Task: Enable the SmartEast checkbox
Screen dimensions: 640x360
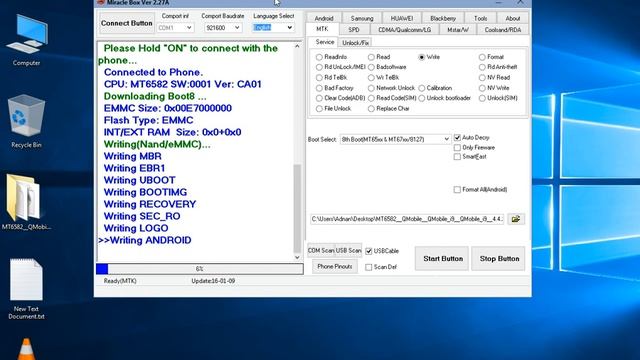Action: [x=457, y=157]
